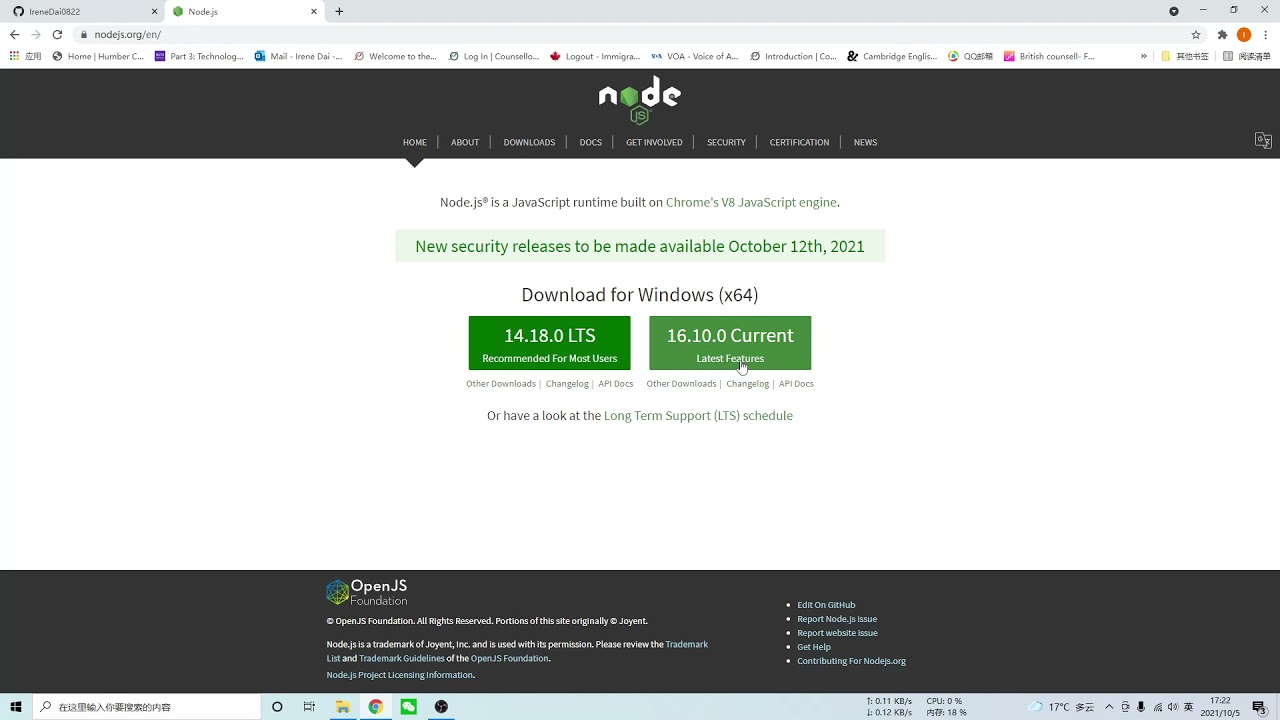Open the NEWS nav item
1280x720 pixels.
pyautogui.click(x=865, y=142)
